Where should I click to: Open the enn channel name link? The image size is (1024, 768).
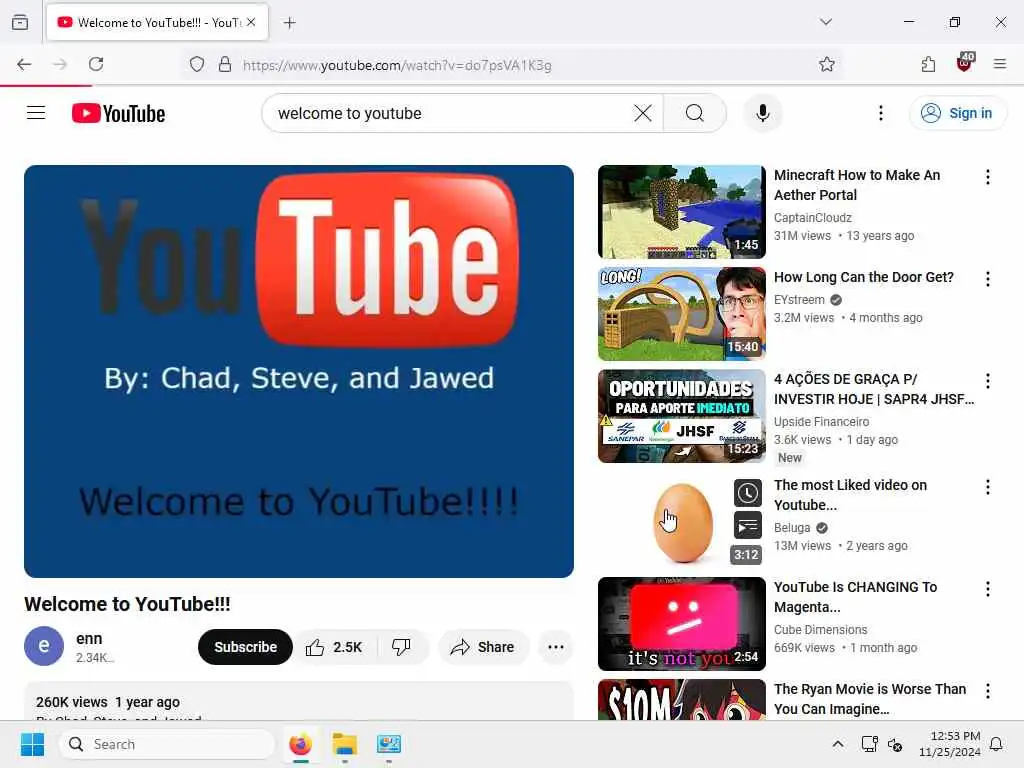[89, 639]
